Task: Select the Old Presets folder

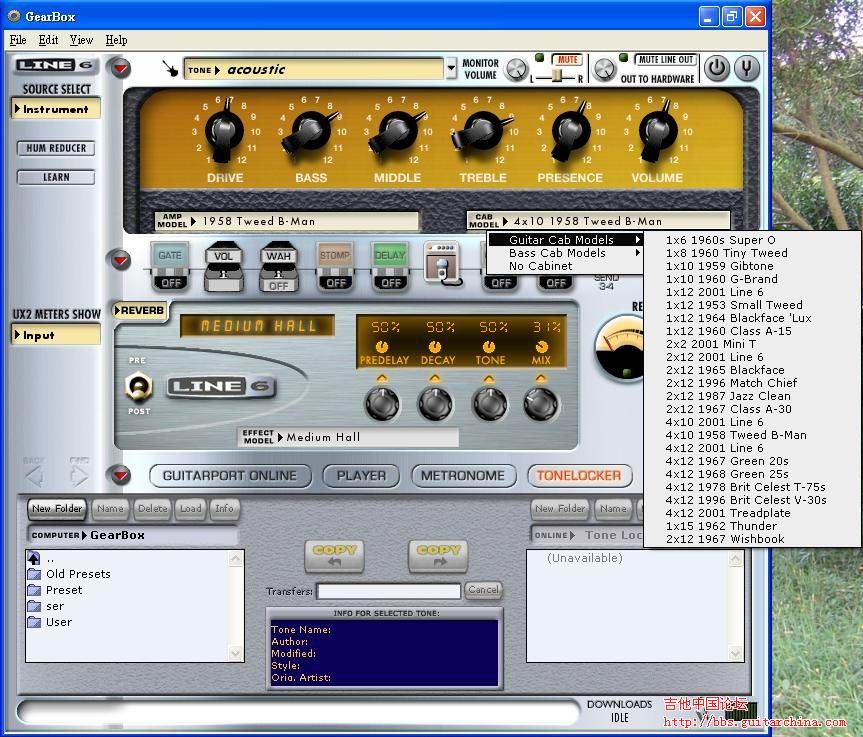Action: click(69, 574)
